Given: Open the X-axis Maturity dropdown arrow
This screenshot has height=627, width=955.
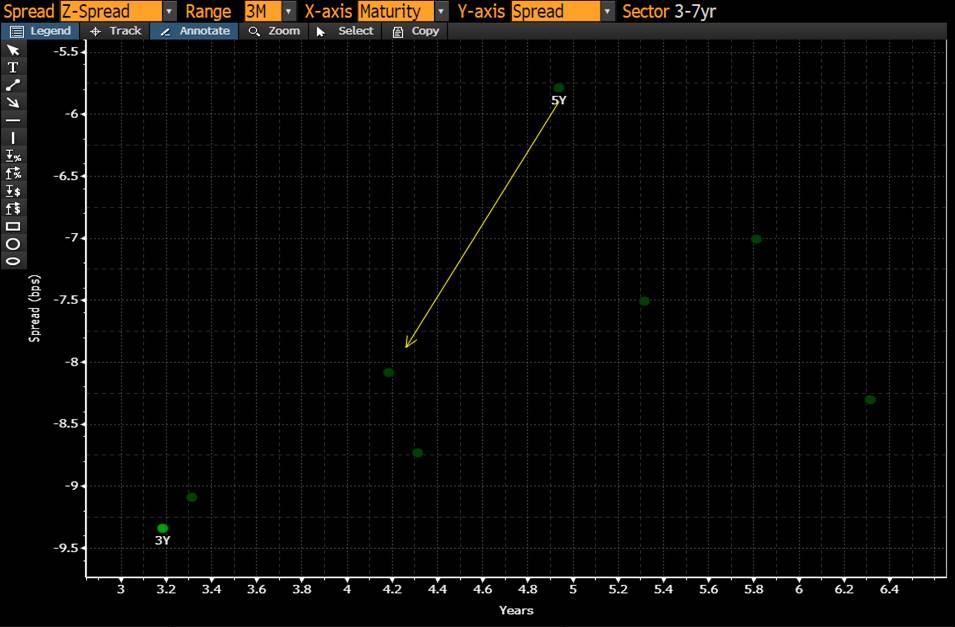Looking at the screenshot, I should tap(441, 12).
